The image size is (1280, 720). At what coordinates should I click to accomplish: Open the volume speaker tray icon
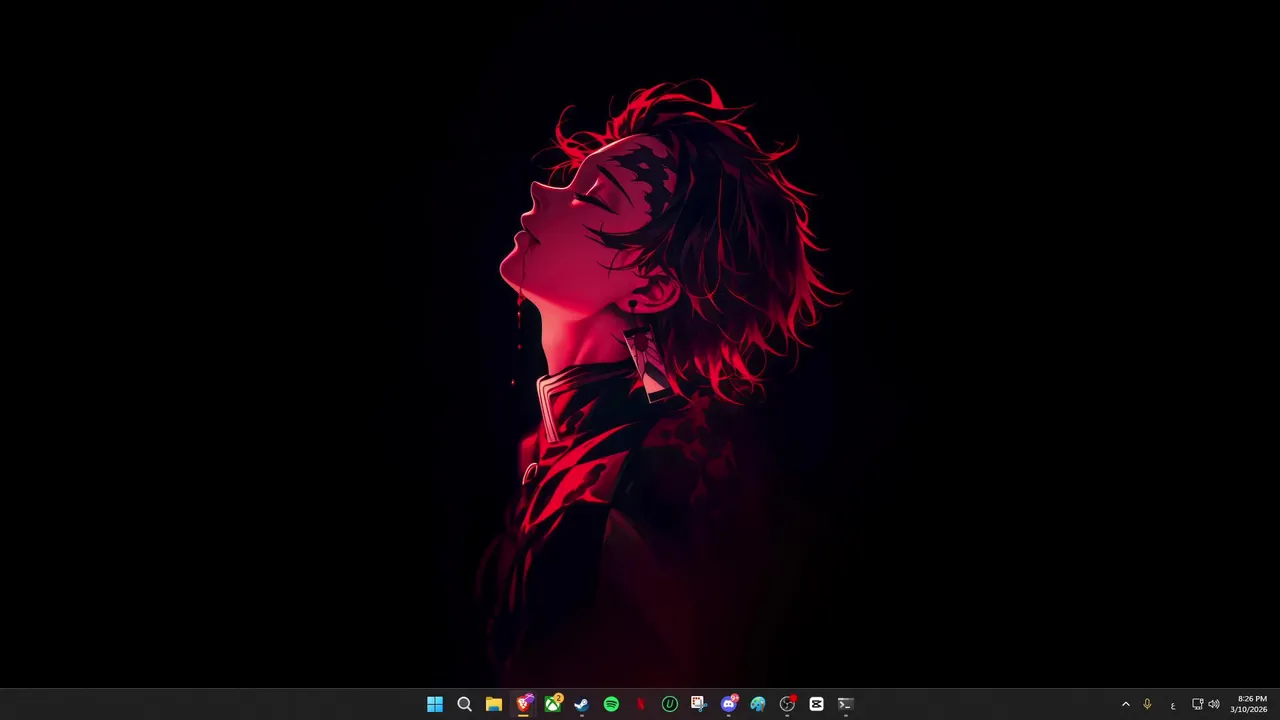[1214, 704]
